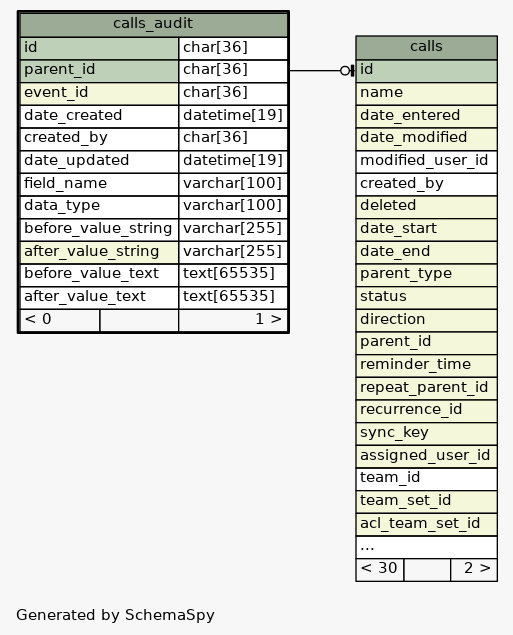Select the after_value_string column
The width and height of the screenshot is (513, 635).
click(99, 252)
